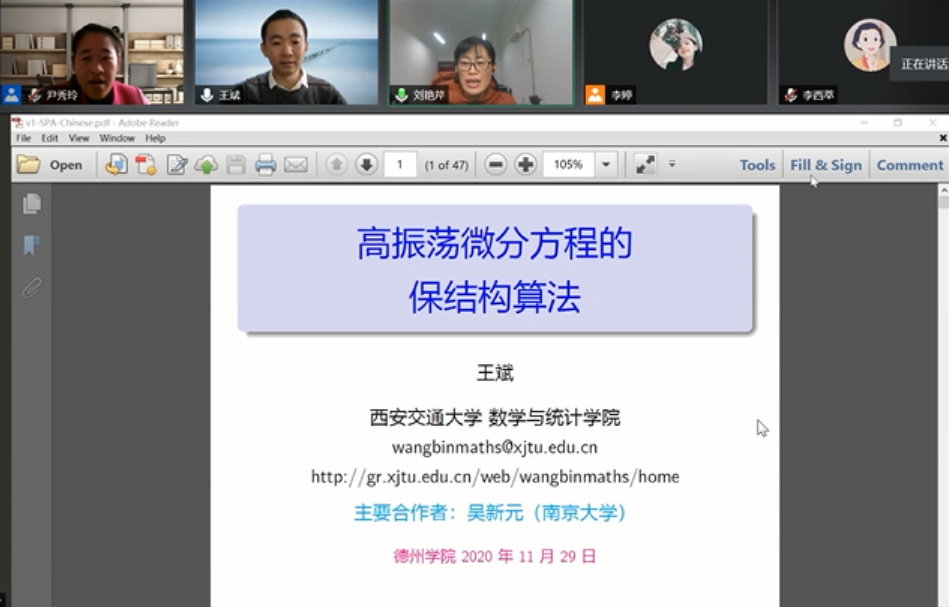Screen dimensions: 949x607
Task: Expand the 105% zoom level dropdown
Action: point(606,165)
